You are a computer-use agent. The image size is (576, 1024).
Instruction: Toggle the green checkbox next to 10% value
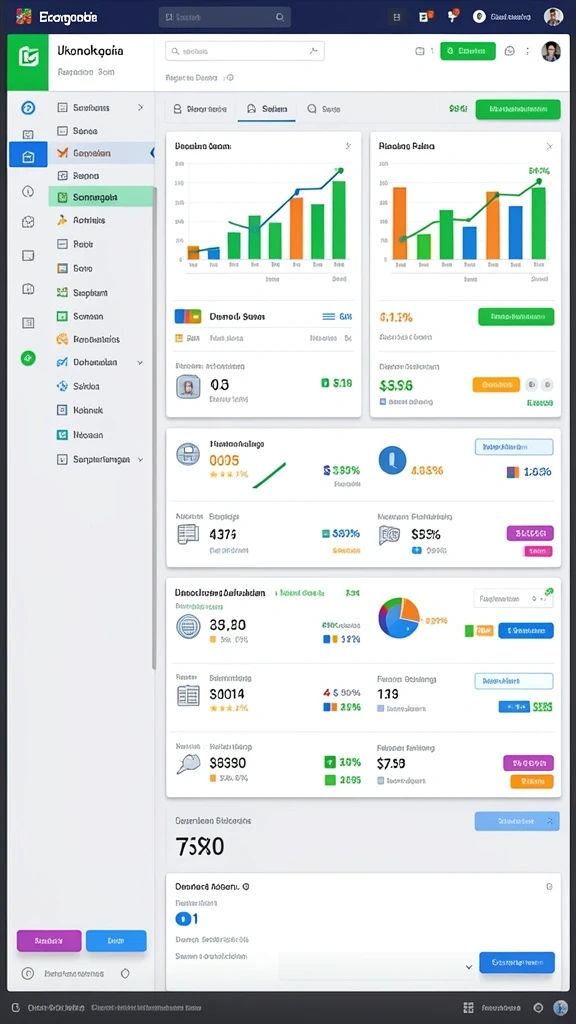click(x=330, y=761)
